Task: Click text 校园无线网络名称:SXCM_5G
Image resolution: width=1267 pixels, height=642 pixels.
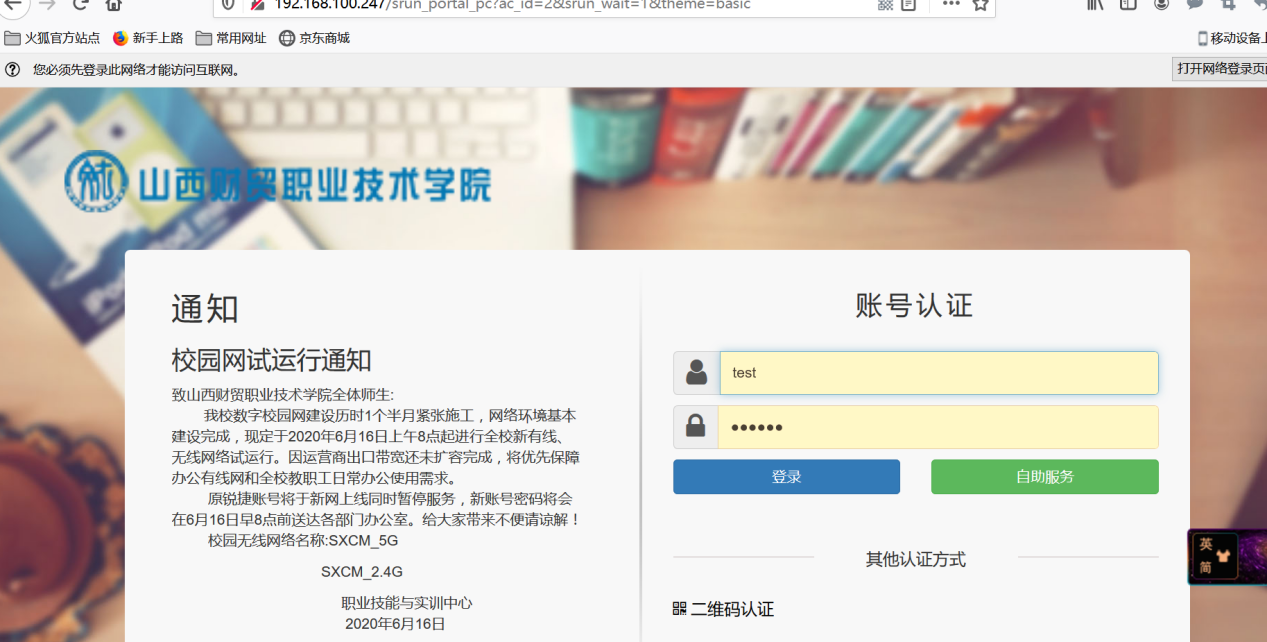Action: coord(303,541)
